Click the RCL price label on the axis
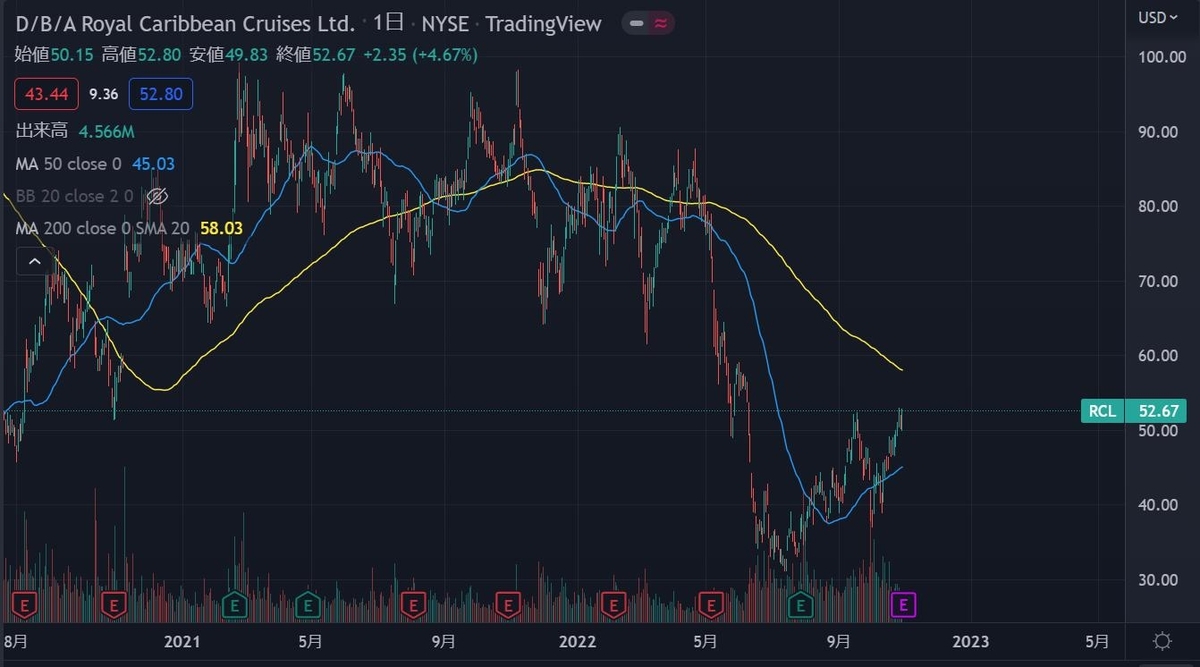 pyautogui.click(x=1102, y=410)
